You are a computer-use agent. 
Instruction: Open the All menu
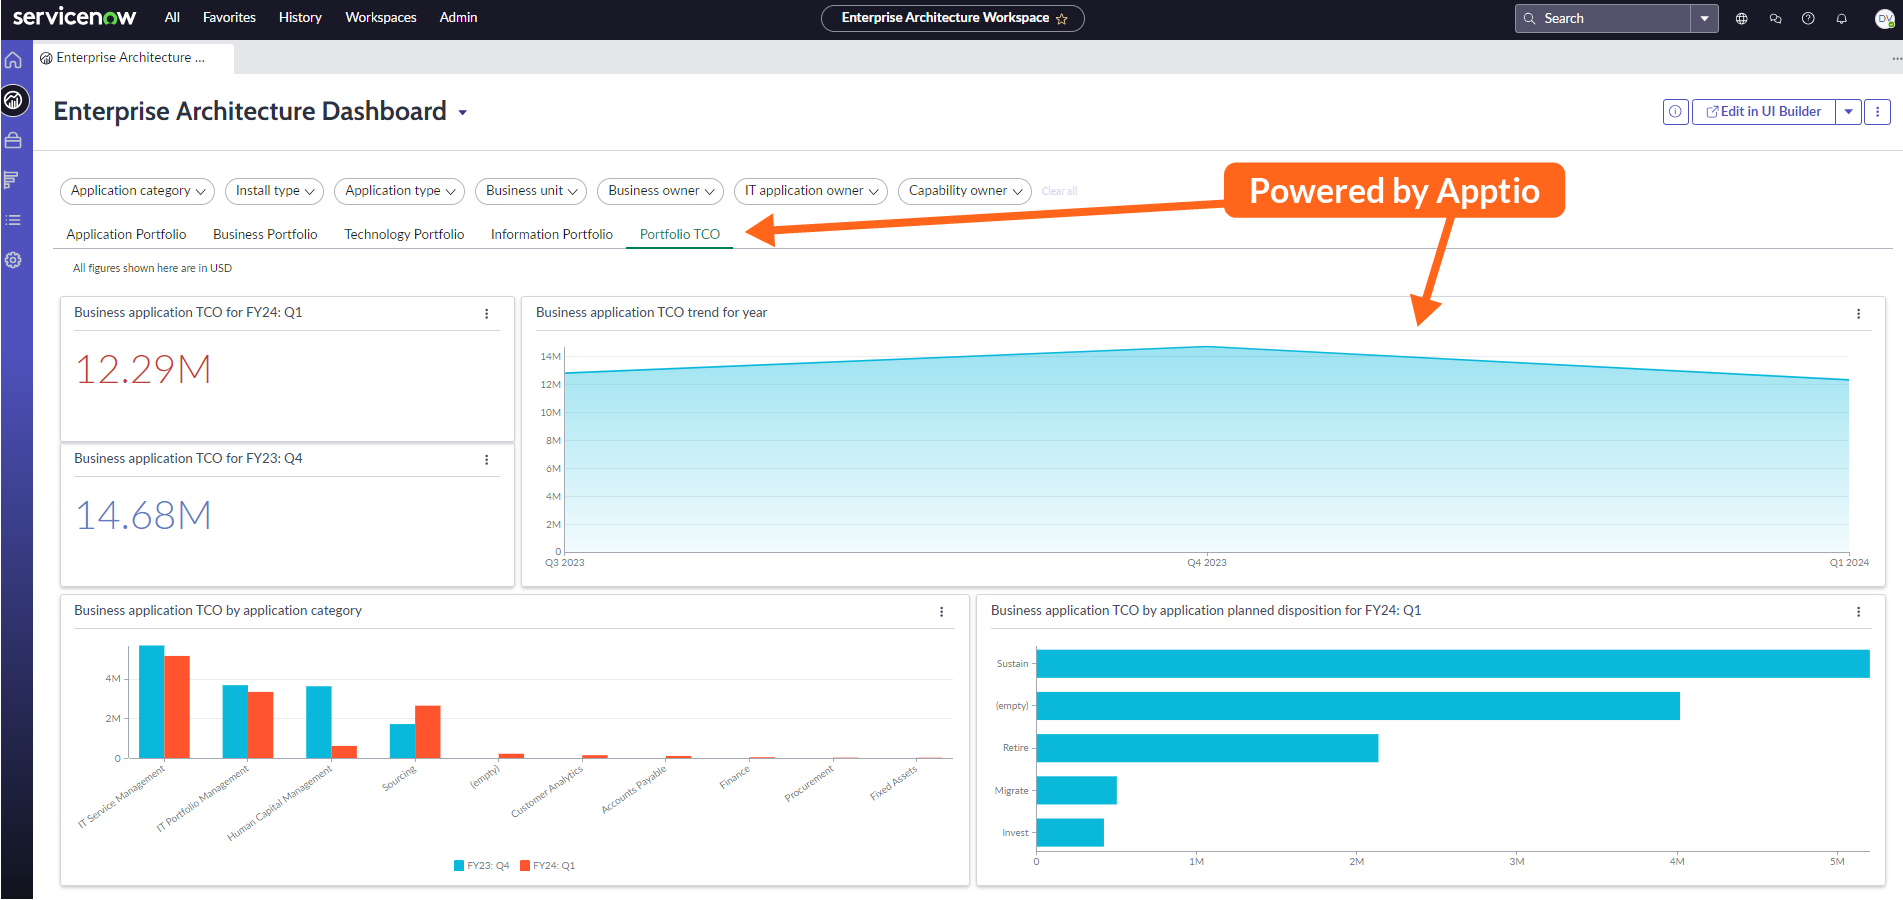(x=172, y=17)
